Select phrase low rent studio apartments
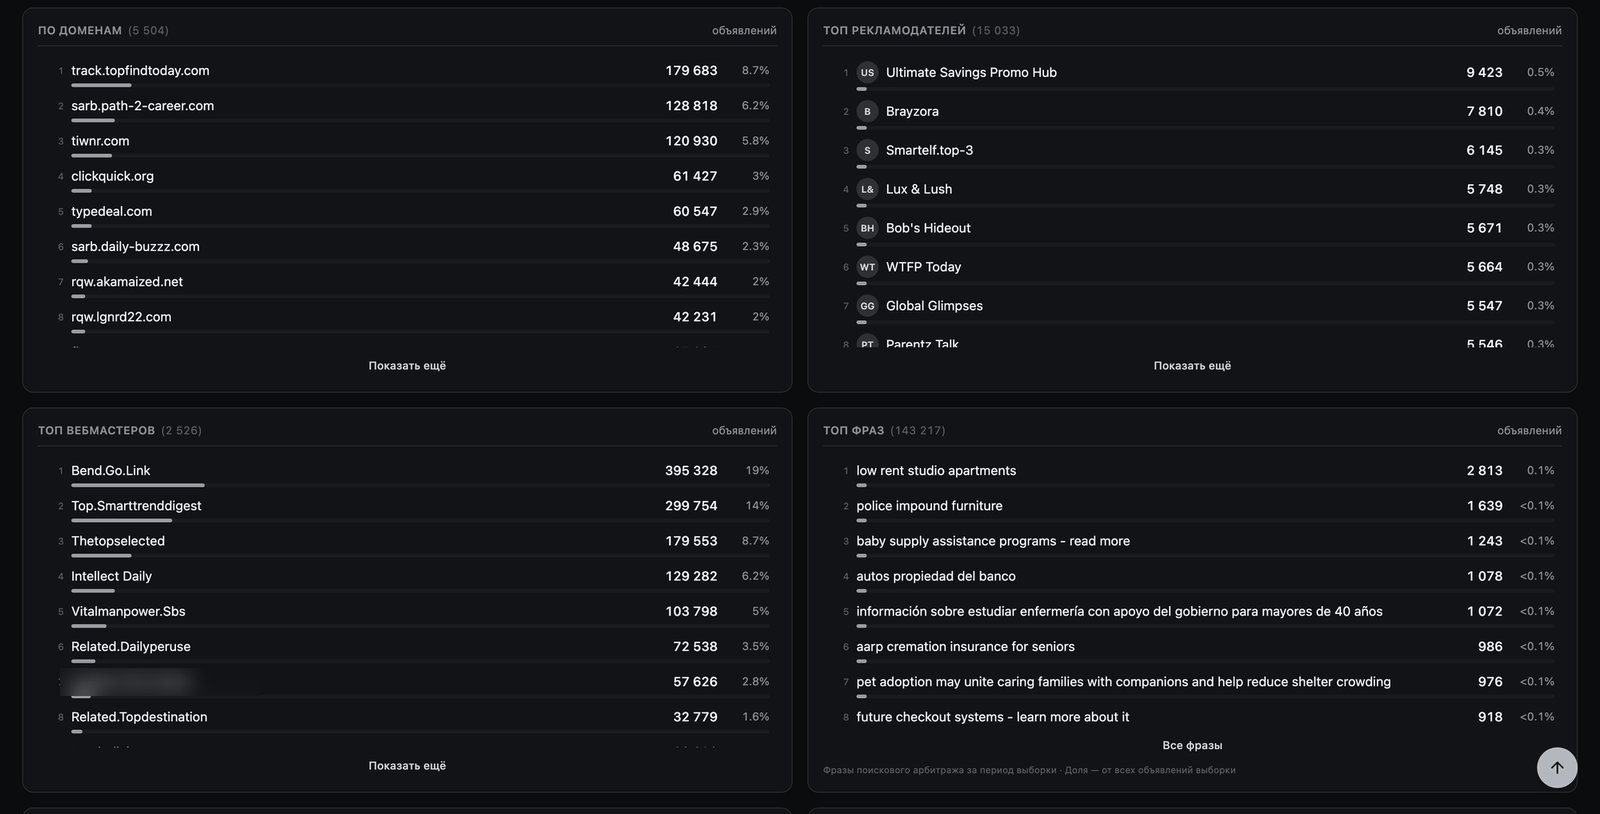The width and height of the screenshot is (1600, 814). click(x=936, y=471)
